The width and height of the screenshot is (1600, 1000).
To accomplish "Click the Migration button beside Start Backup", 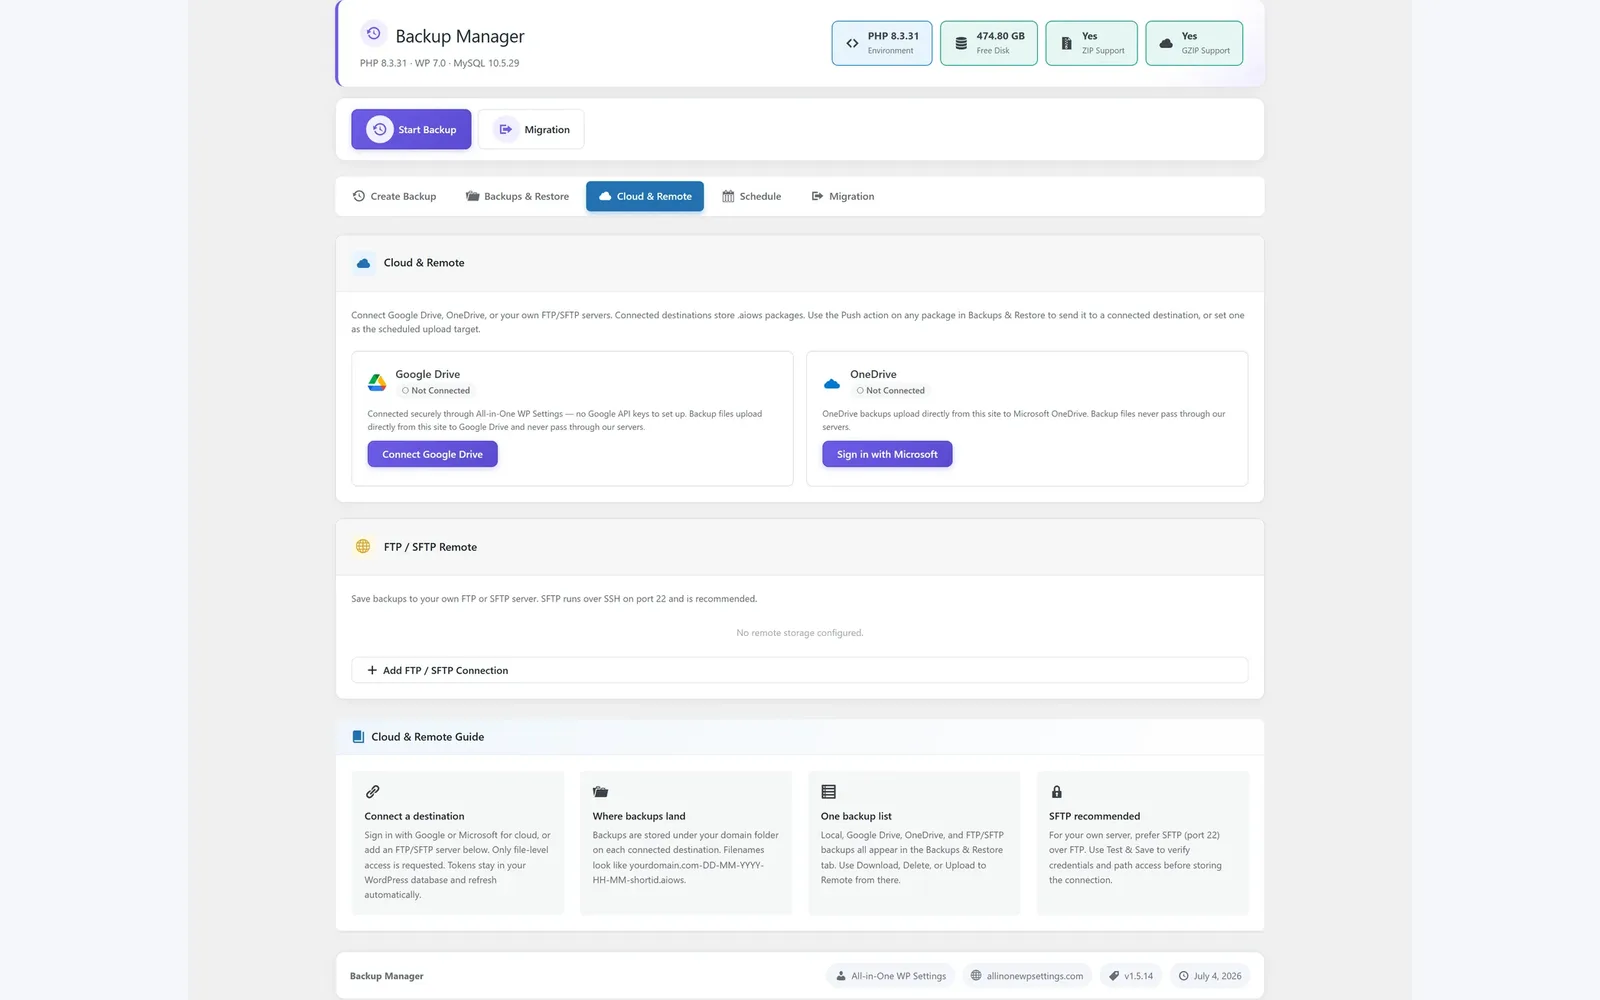I will click(531, 129).
